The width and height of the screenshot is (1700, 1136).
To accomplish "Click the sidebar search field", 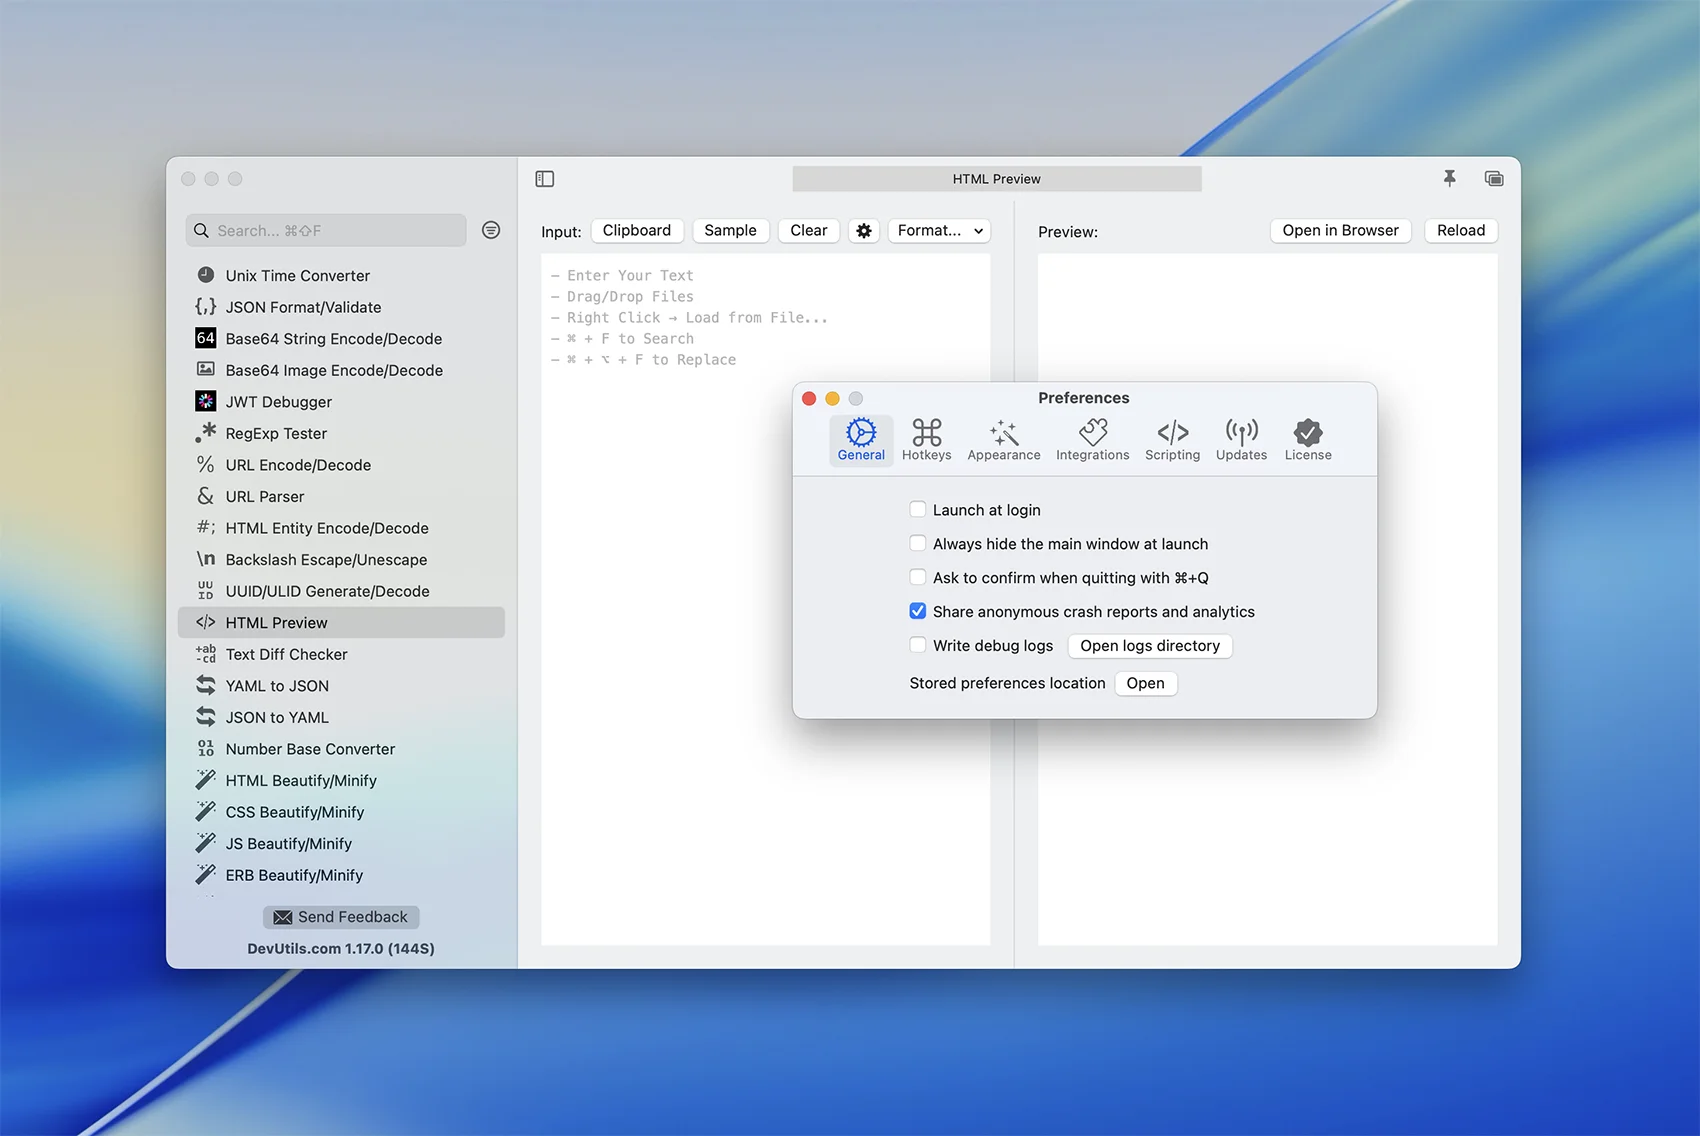I will pos(326,231).
